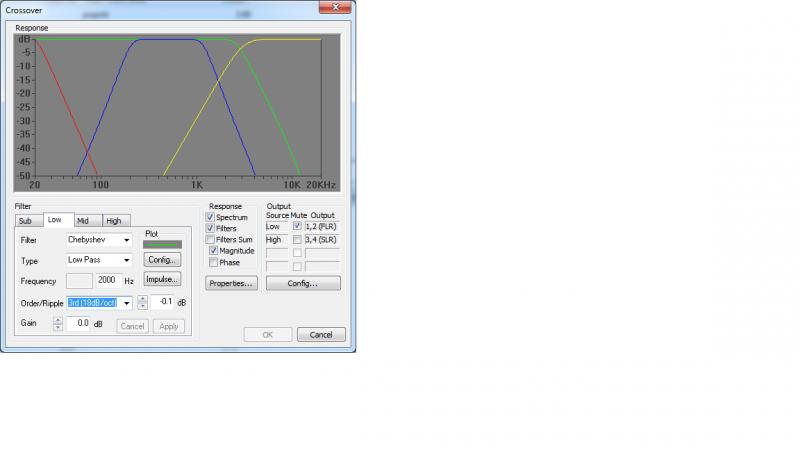Open the High filter tab
This screenshot has height=450, width=800.
pos(116,221)
